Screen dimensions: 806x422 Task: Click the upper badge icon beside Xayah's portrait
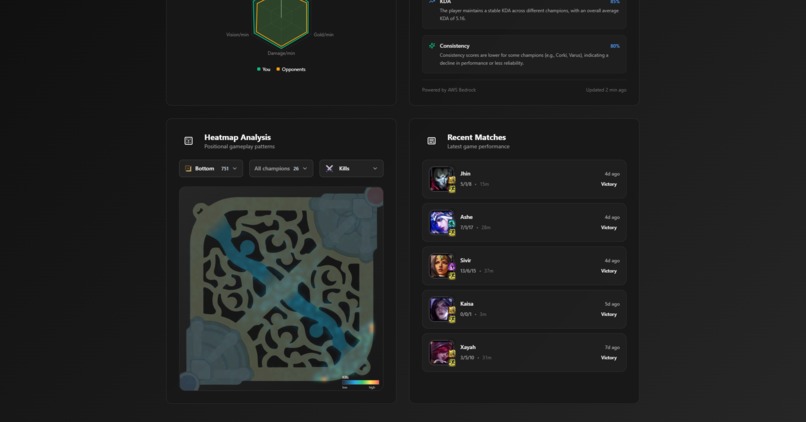[452, 354]
